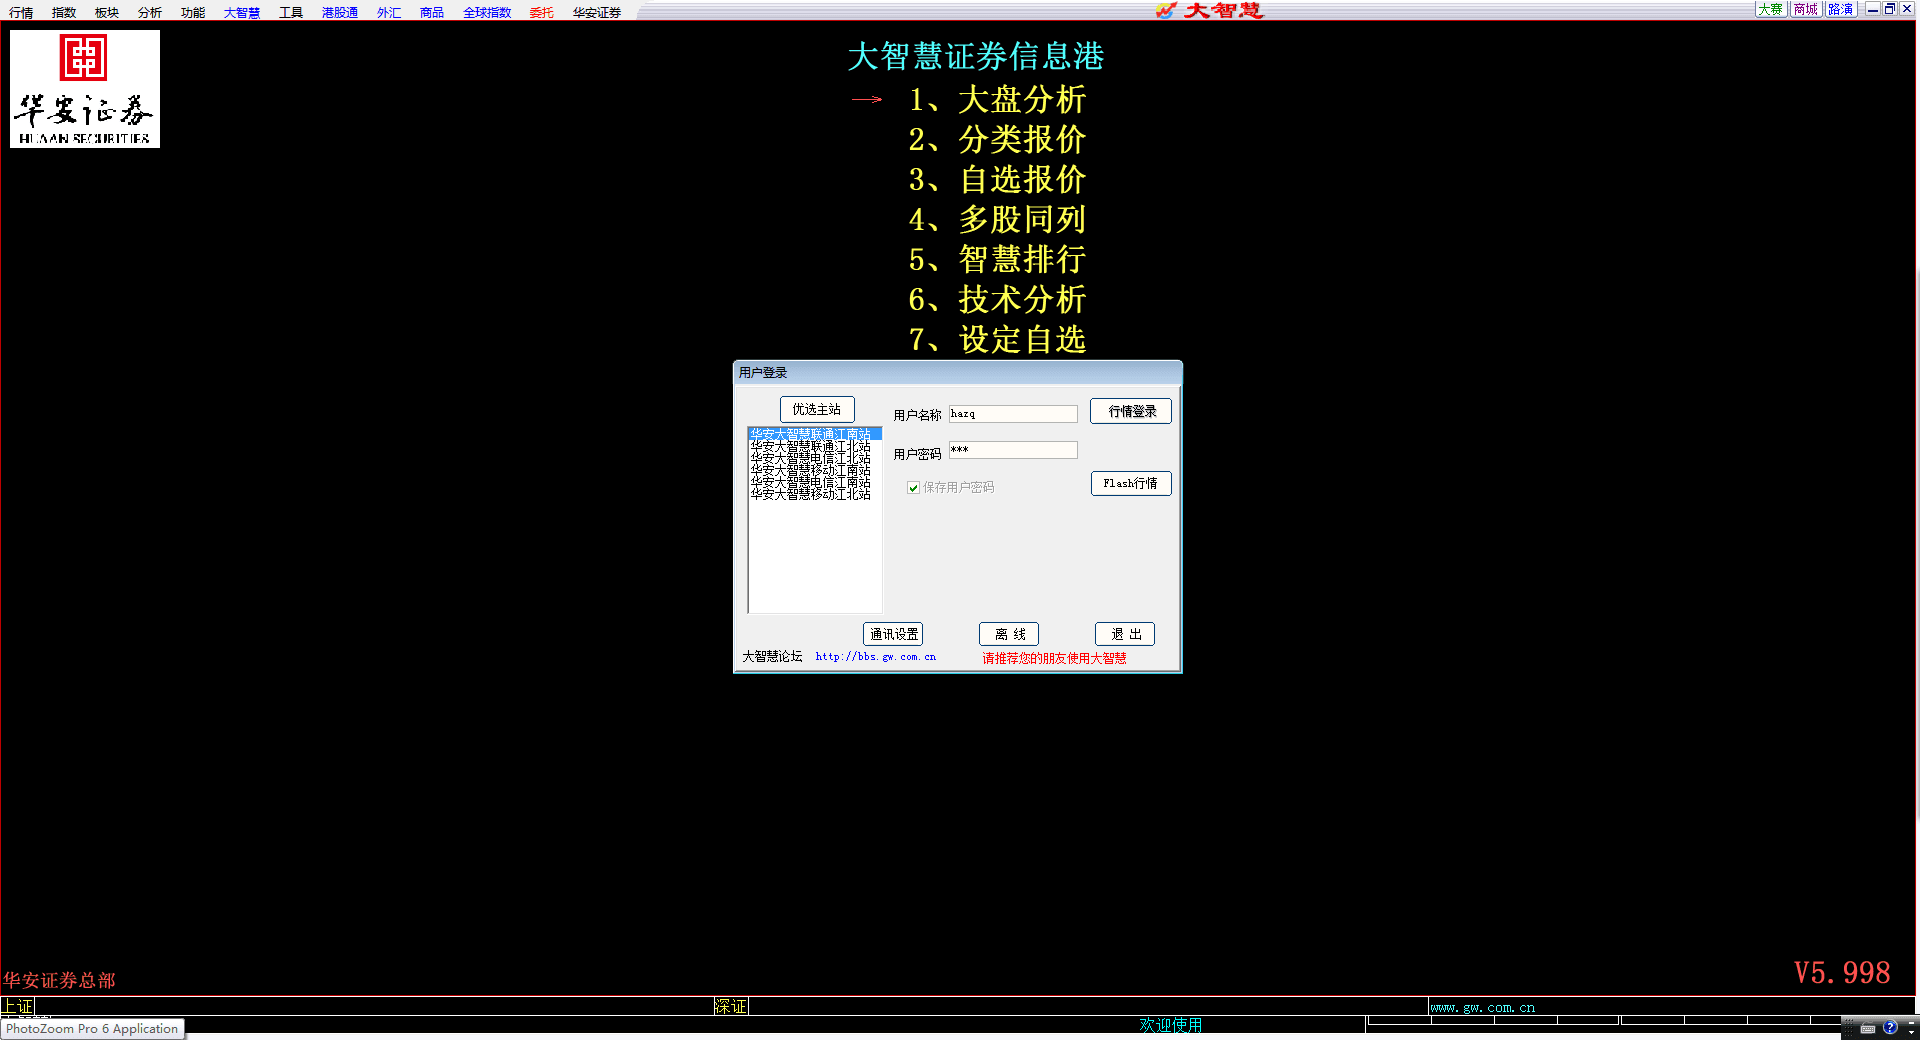This screenshot has width=1920, height=1040.
Task: Open the 功能 menu
Action: (193, 13)
